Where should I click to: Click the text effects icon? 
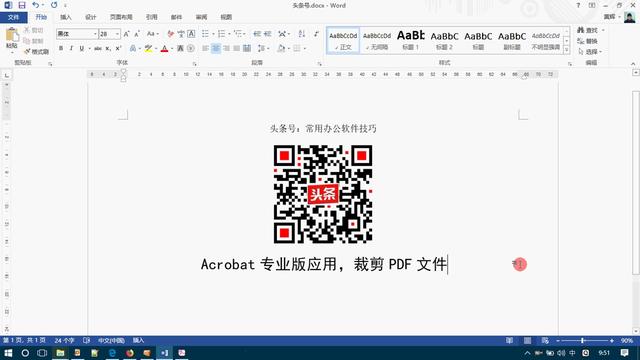click(133, 49)
